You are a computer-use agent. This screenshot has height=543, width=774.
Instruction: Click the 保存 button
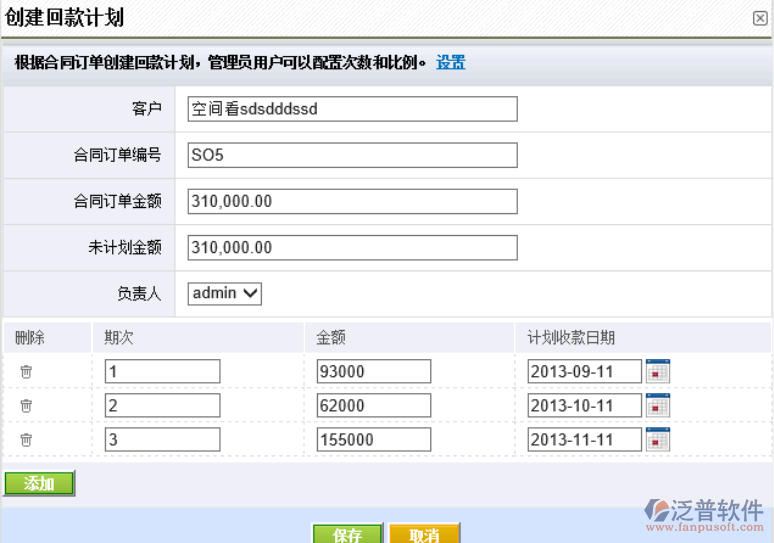coord(348,534)
